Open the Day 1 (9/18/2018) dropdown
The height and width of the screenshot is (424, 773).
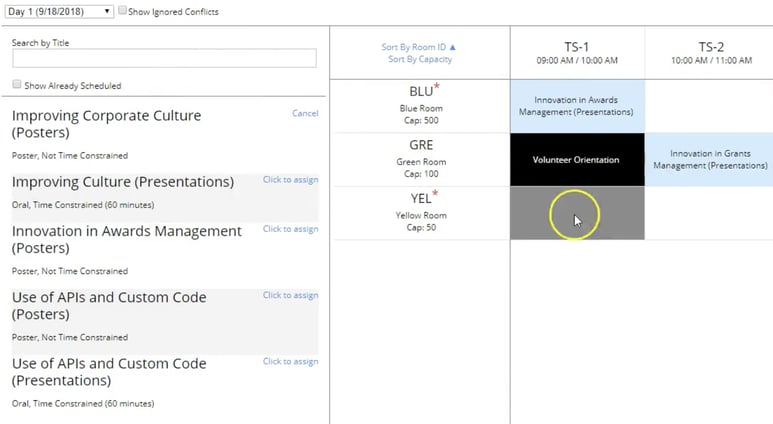pos(59,11)
